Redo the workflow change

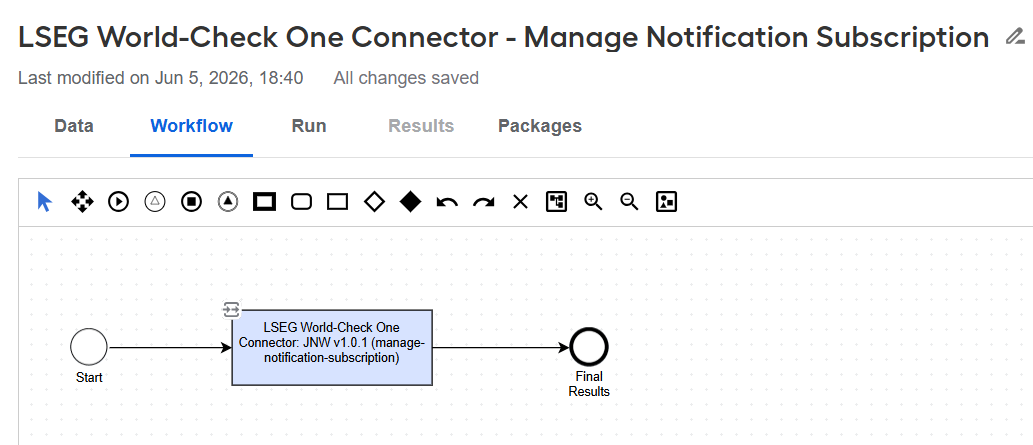click(484, 202)
